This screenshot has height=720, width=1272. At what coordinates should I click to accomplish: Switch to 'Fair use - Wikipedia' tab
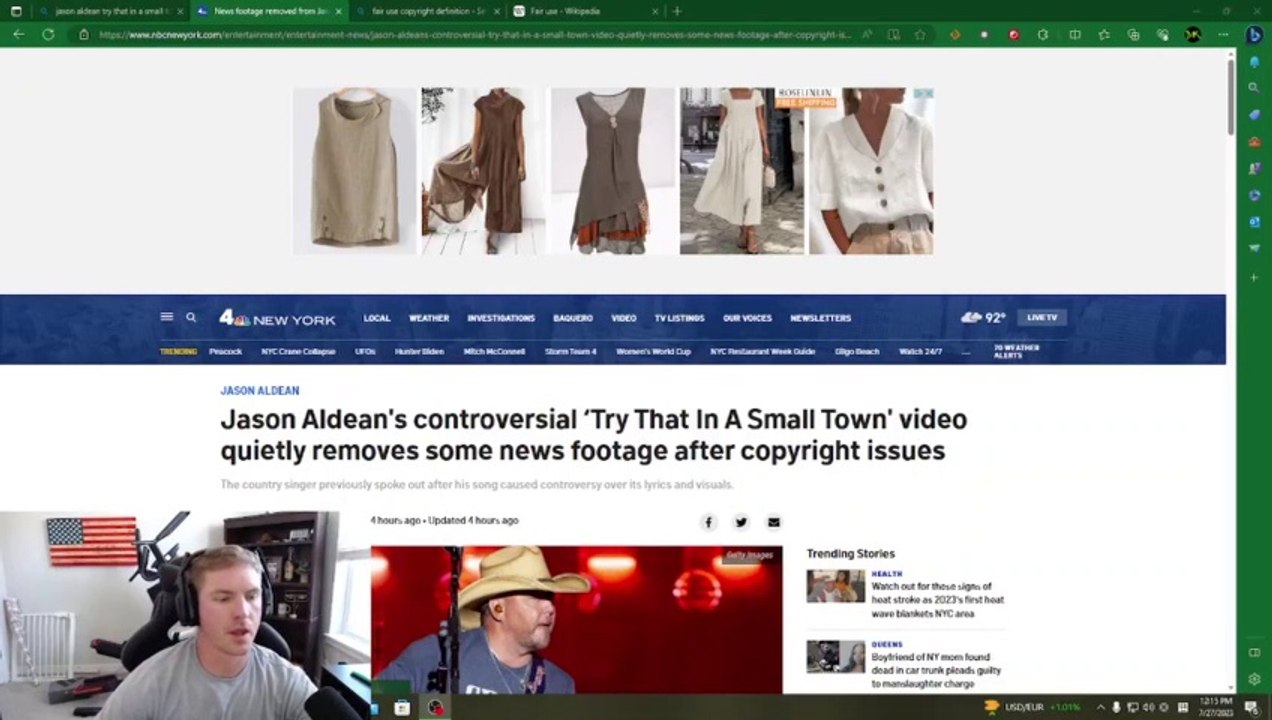(x=585, y=11)
